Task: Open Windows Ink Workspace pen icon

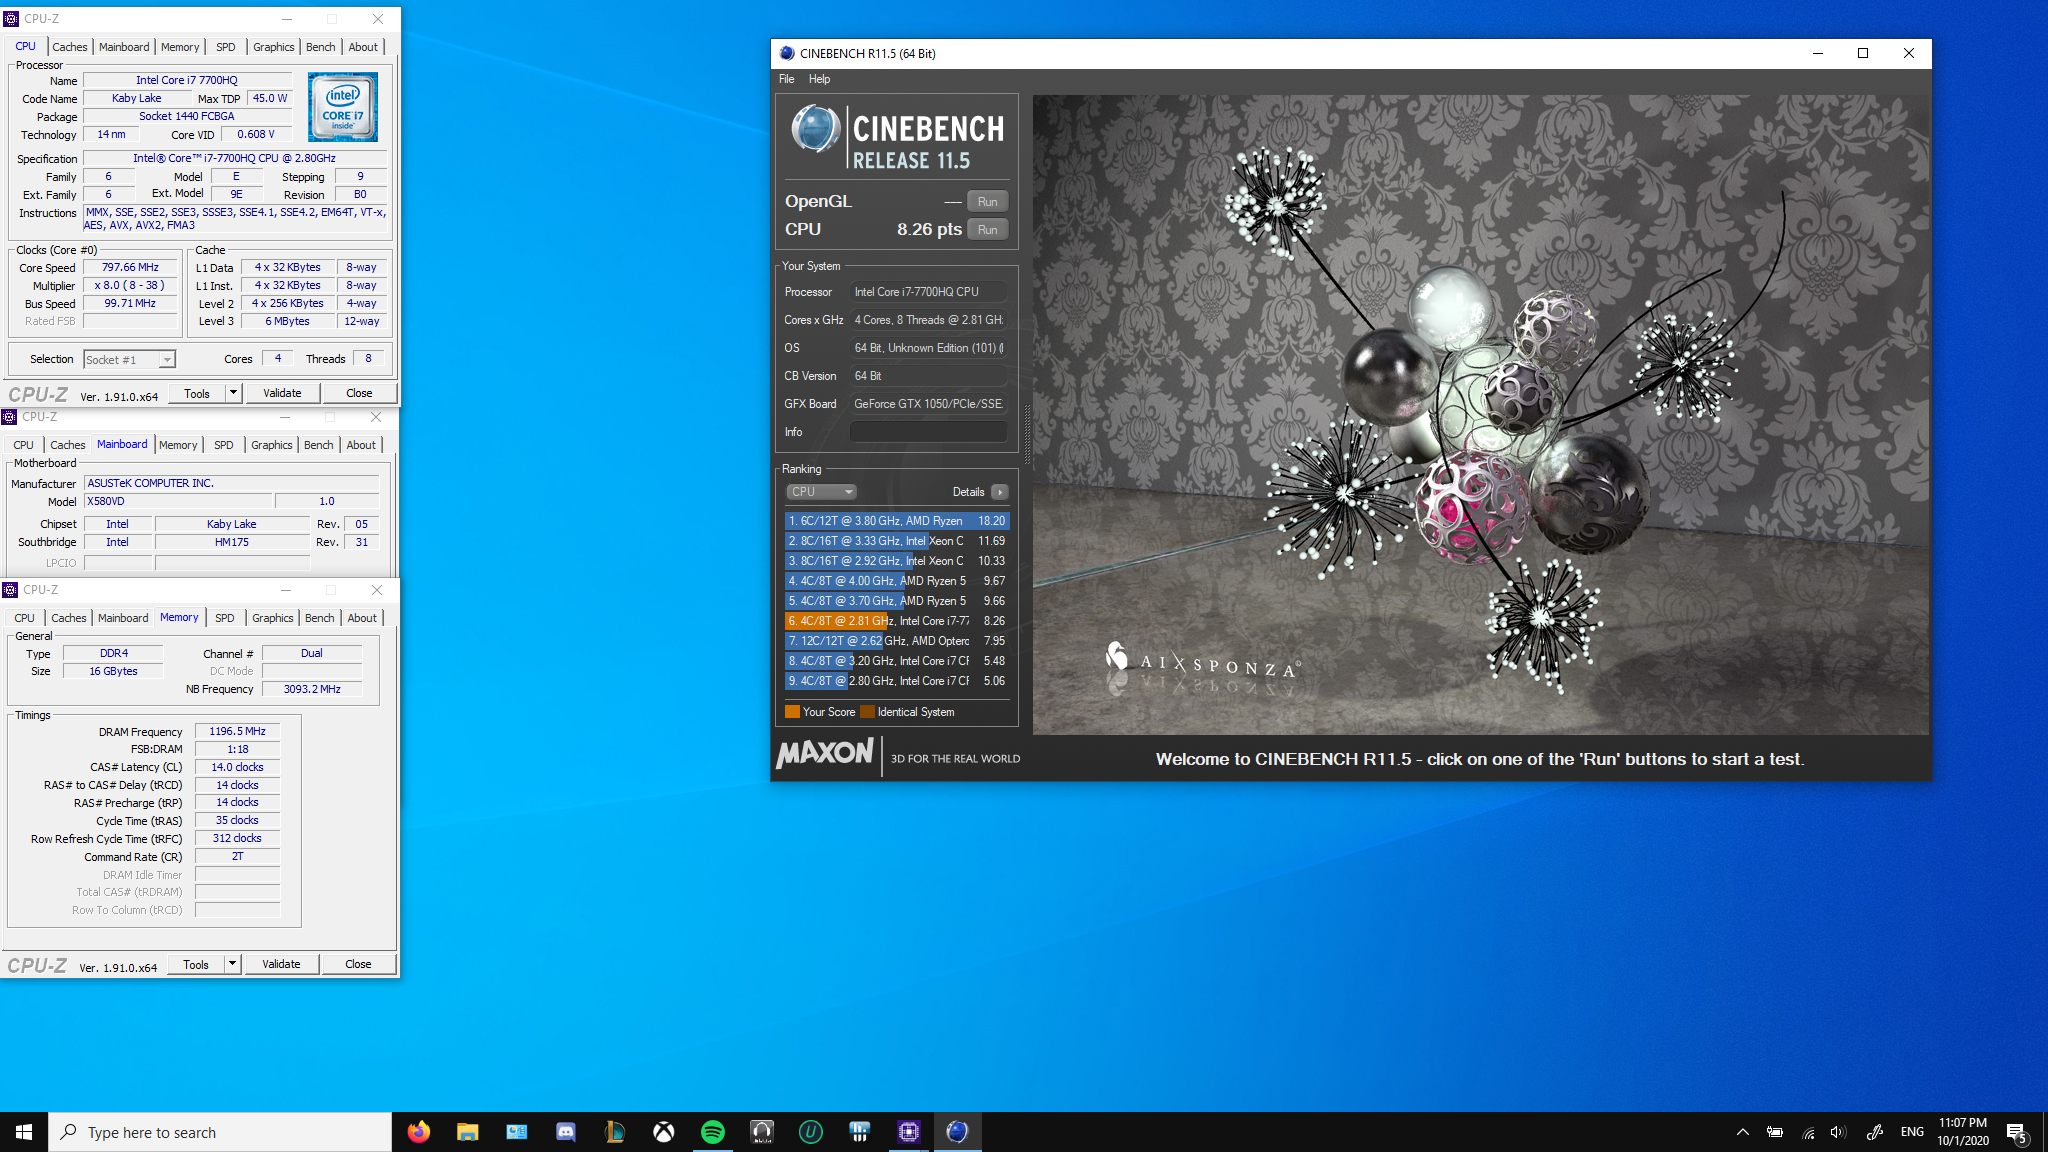Action: coord(1874,1132)
